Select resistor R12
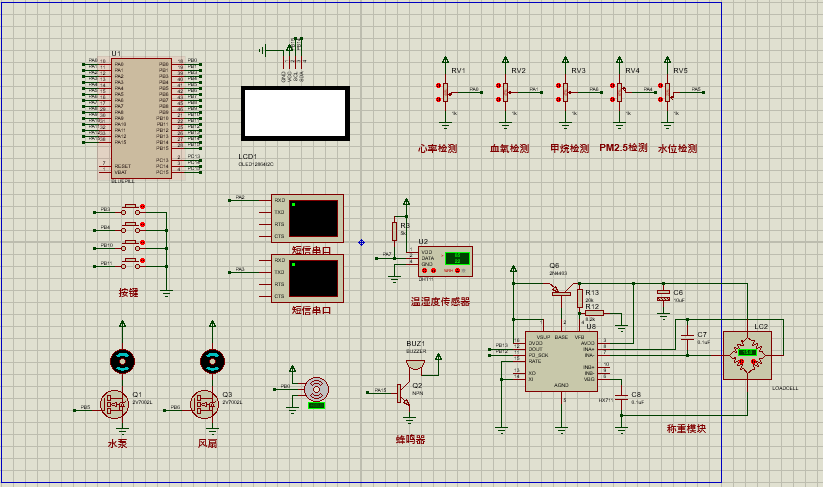Viewport: 823px width, 487px height. [594, 313]
